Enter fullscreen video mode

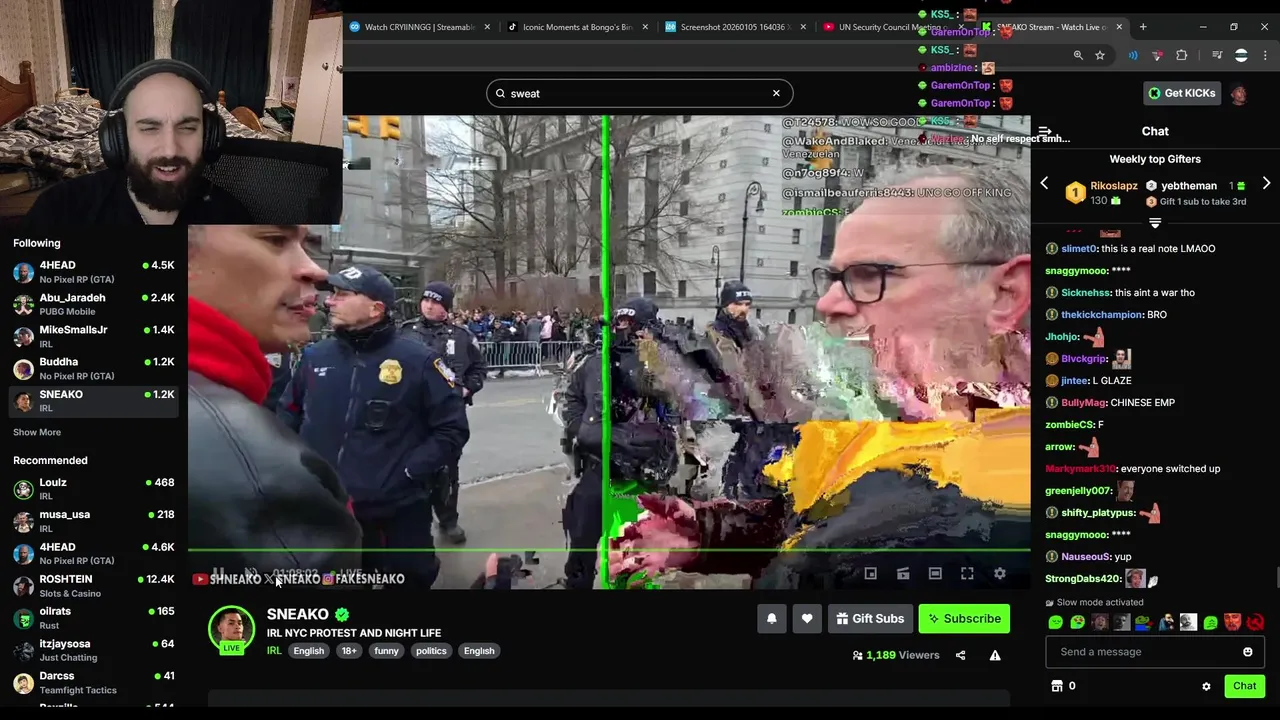(x=967, y=574)
